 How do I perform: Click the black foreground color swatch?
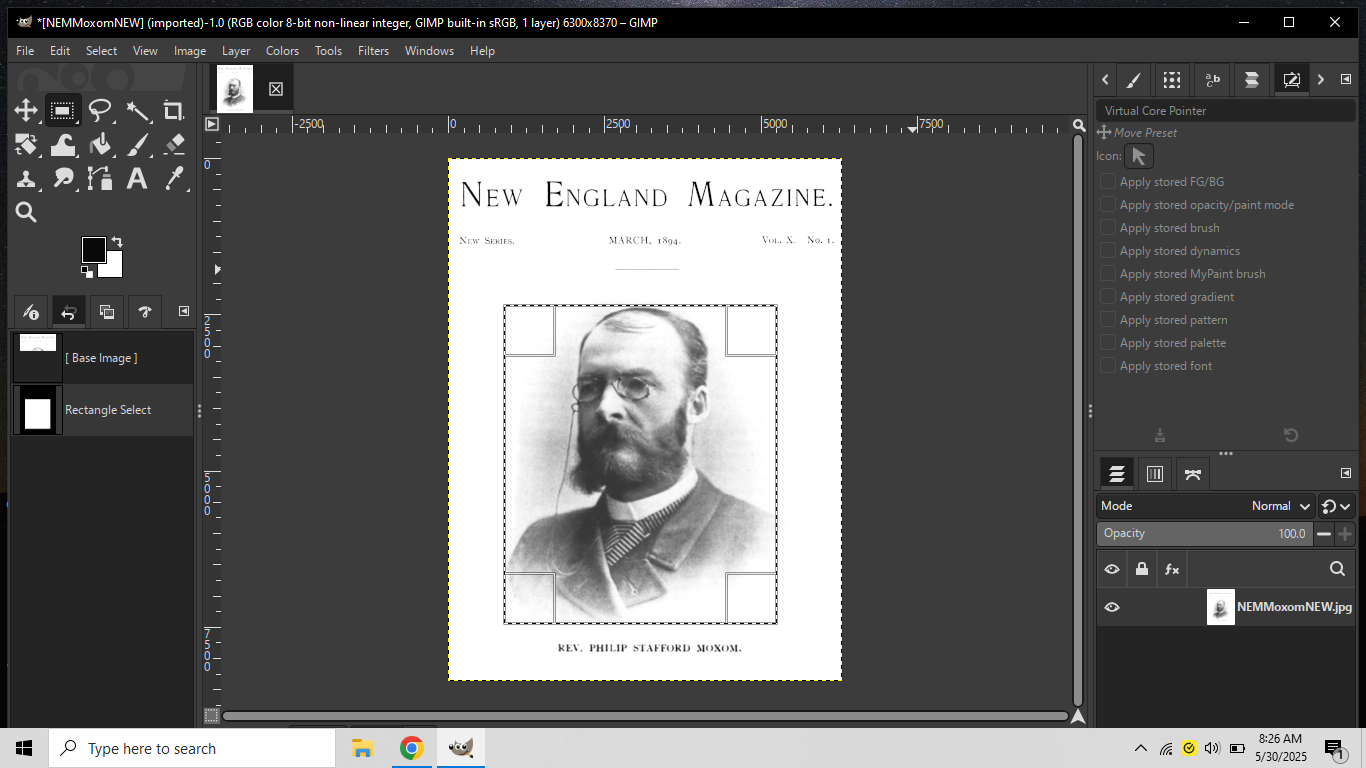[x=93, y=249]
